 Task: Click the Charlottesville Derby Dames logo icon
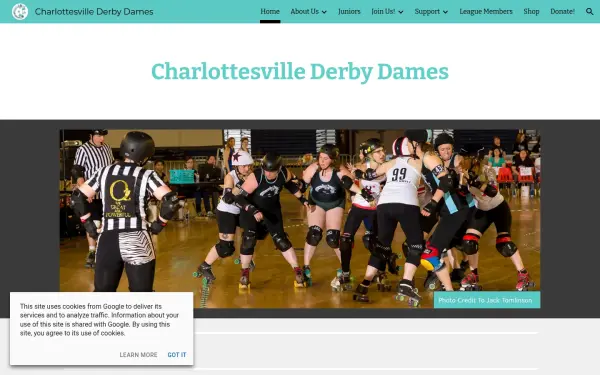tap(20, 11)
